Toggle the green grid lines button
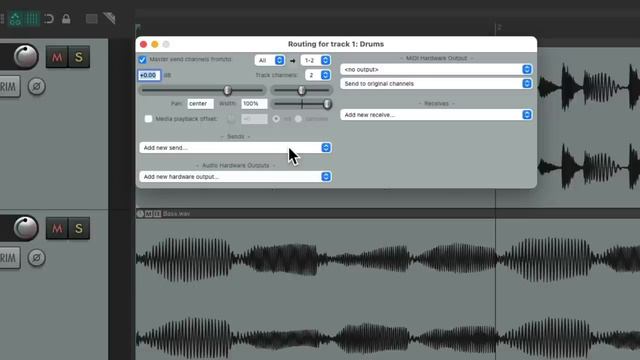640x360 pixels. coord(32,19)
